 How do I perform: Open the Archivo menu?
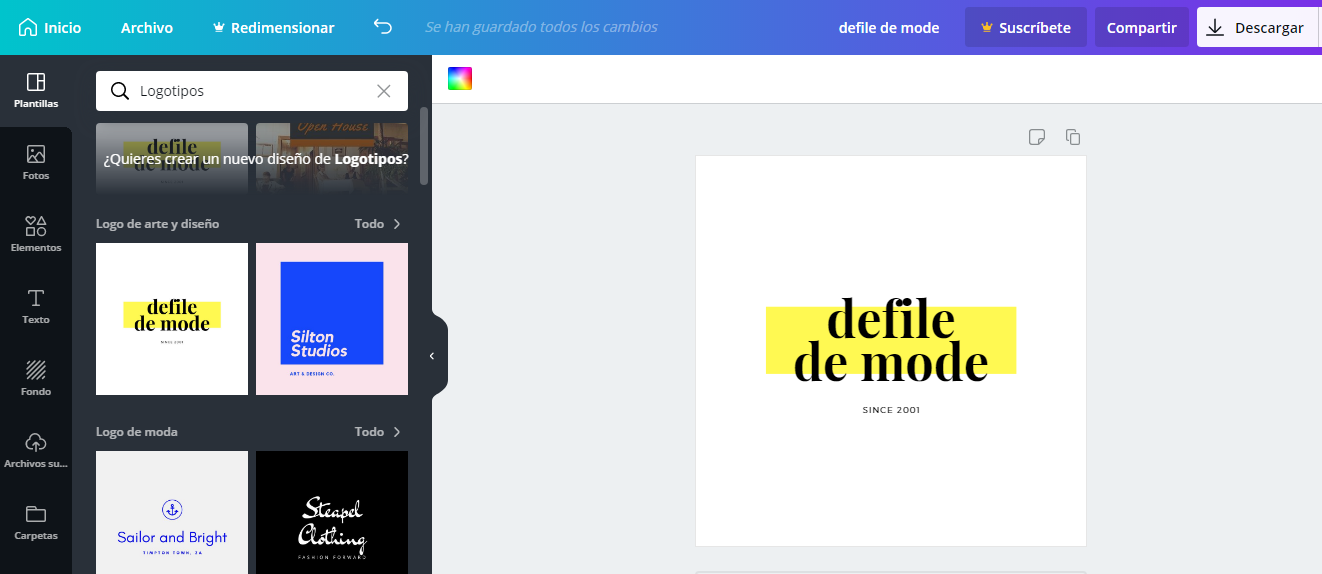point(147,28)
